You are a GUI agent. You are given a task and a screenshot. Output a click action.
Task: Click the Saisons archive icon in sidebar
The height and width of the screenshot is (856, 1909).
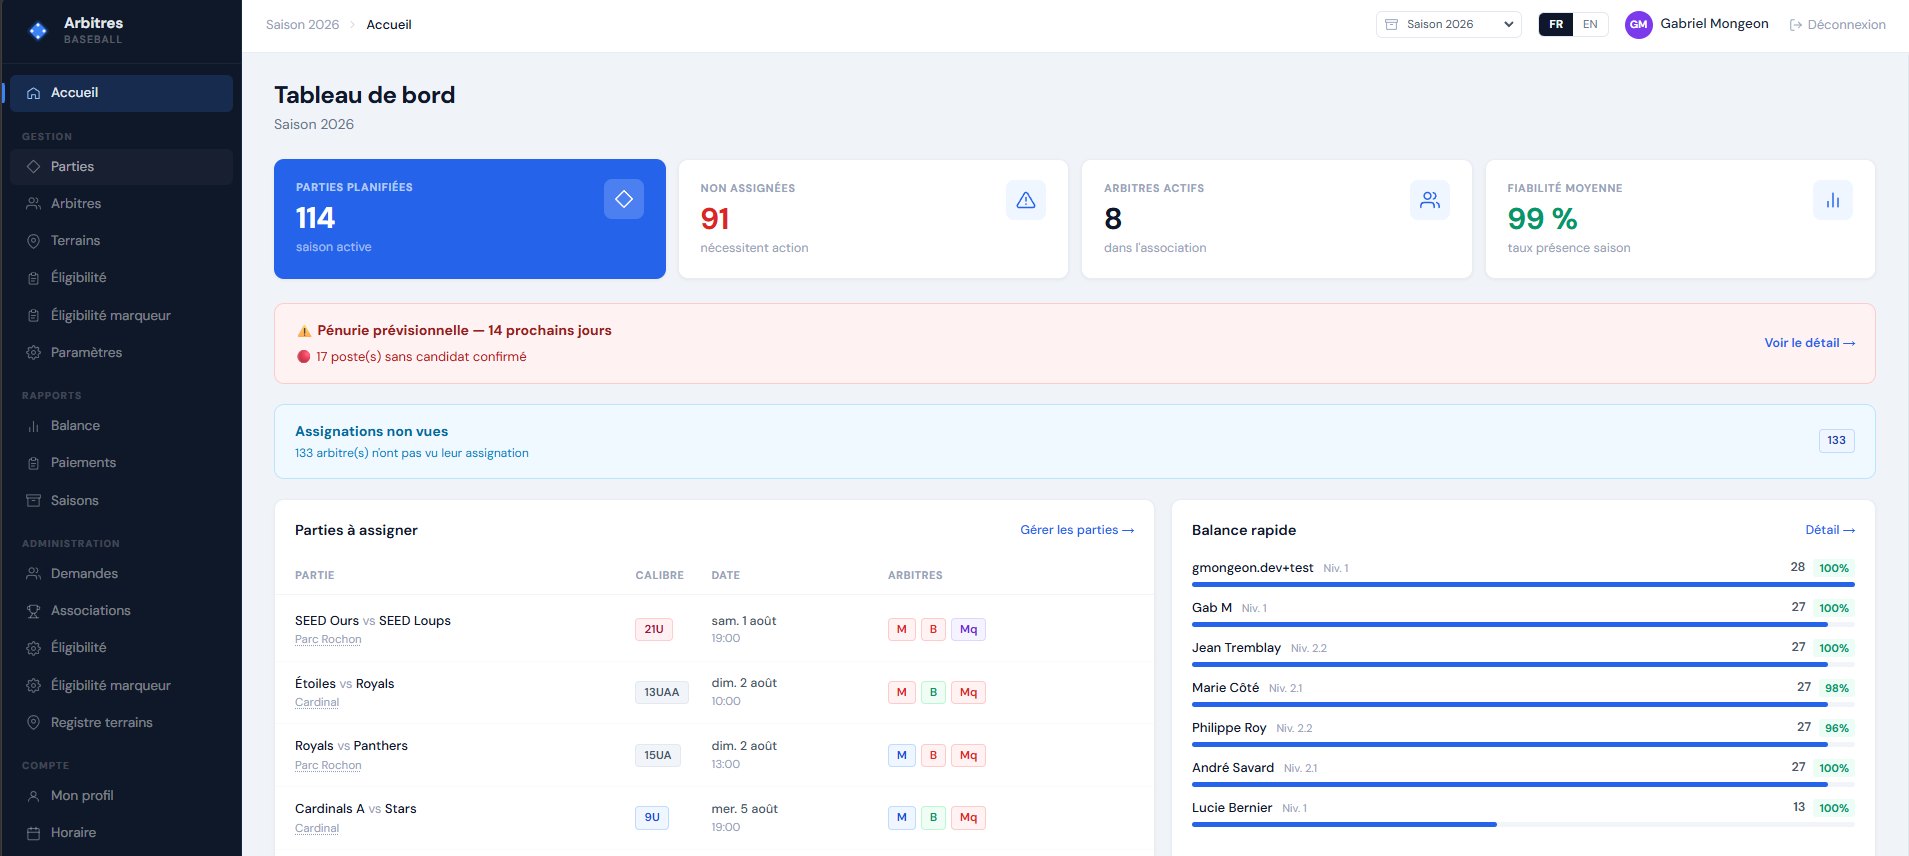point(33,501)
